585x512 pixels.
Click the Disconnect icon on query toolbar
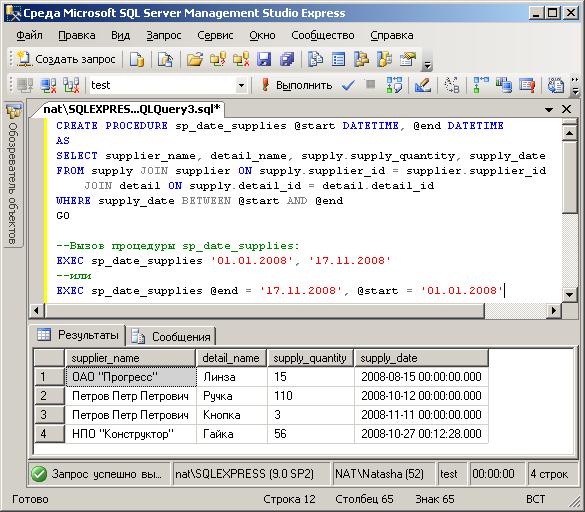[49, 85]
